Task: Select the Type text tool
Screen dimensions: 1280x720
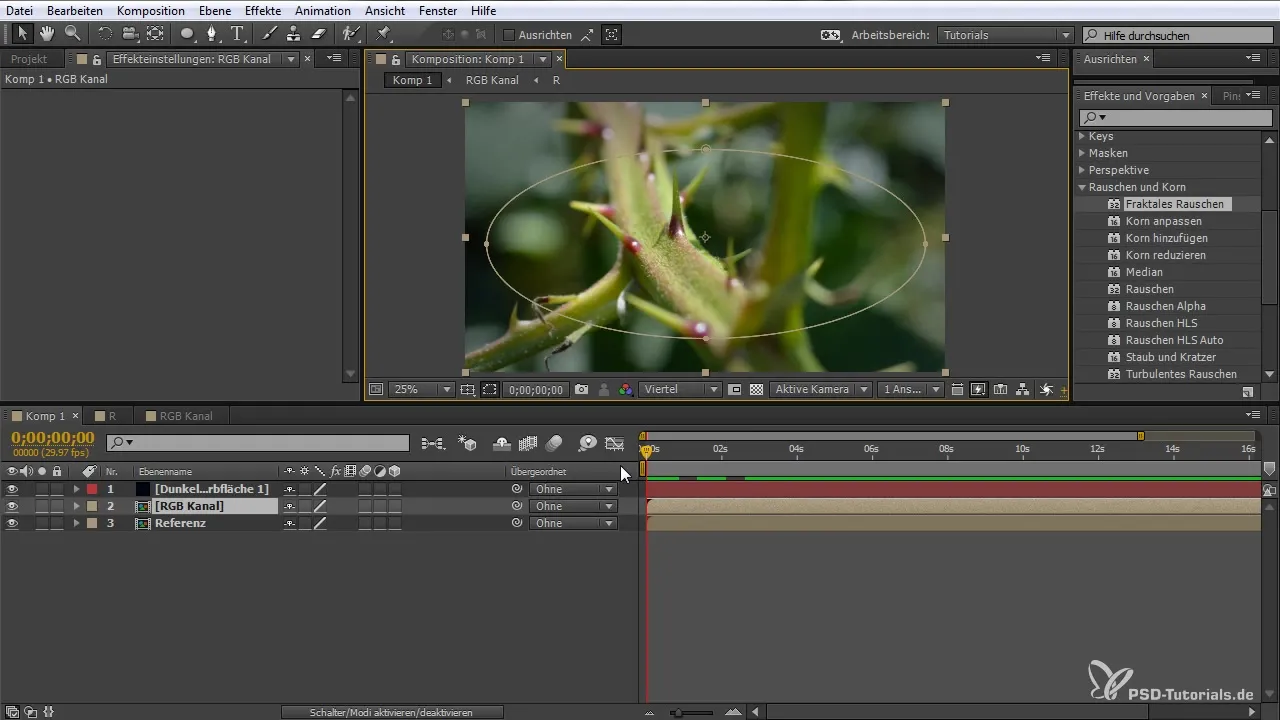Action: coord(238,34)
